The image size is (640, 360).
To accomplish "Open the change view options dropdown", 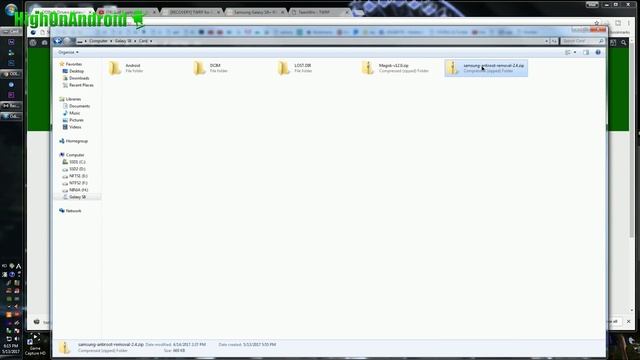I will point(575,52).
